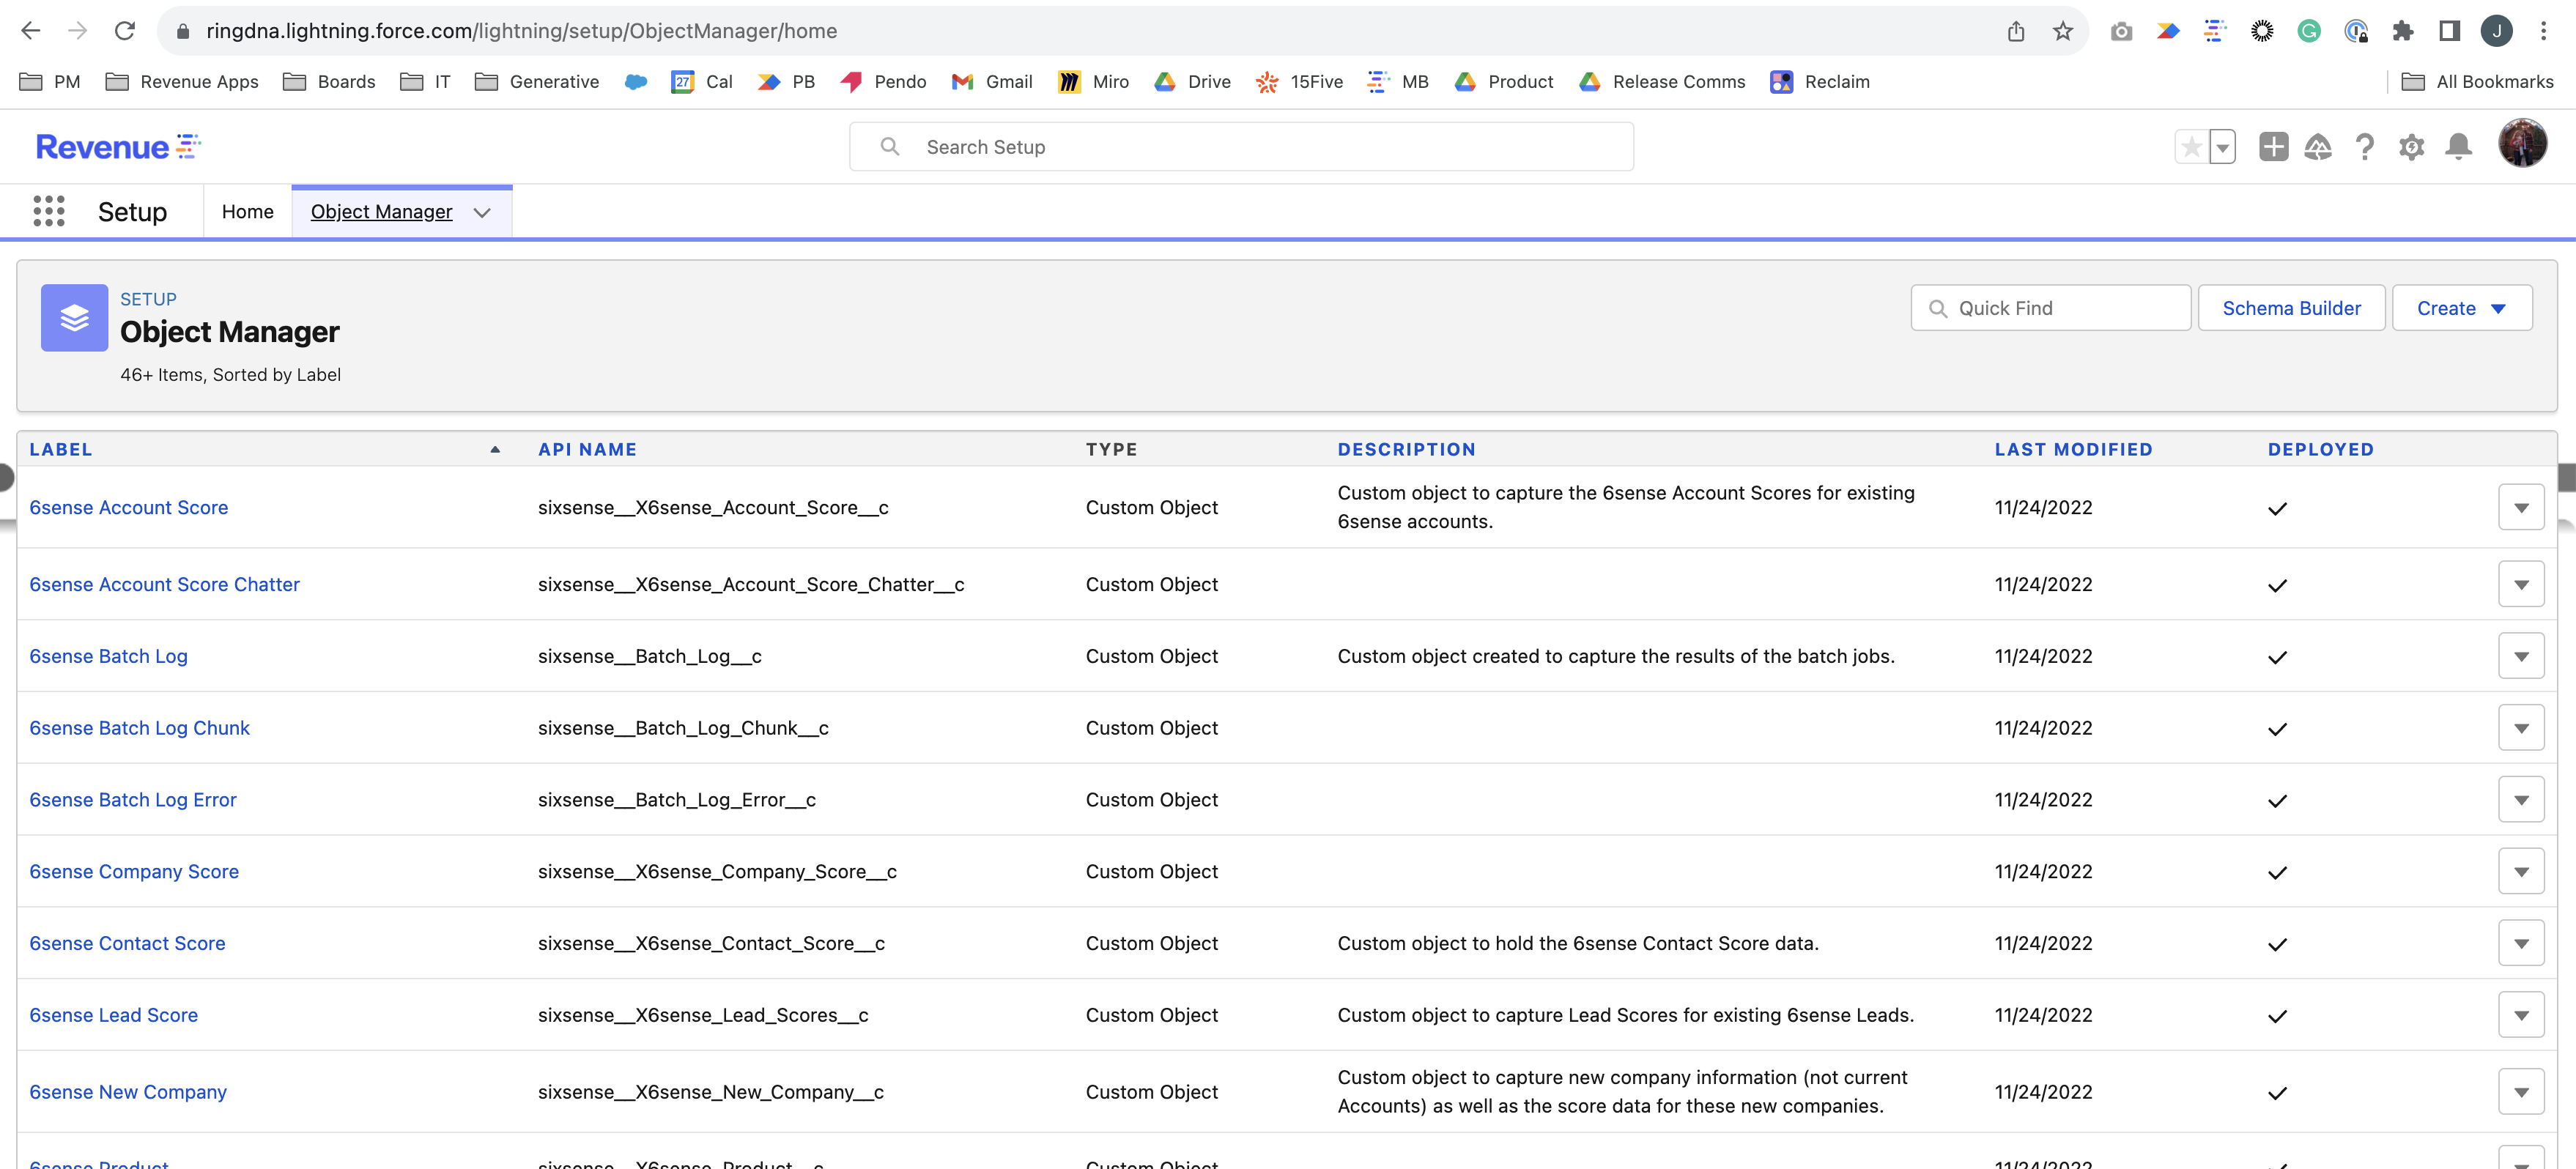
Task: Click the favorites star icon
Action: [x=2192, y=147]
